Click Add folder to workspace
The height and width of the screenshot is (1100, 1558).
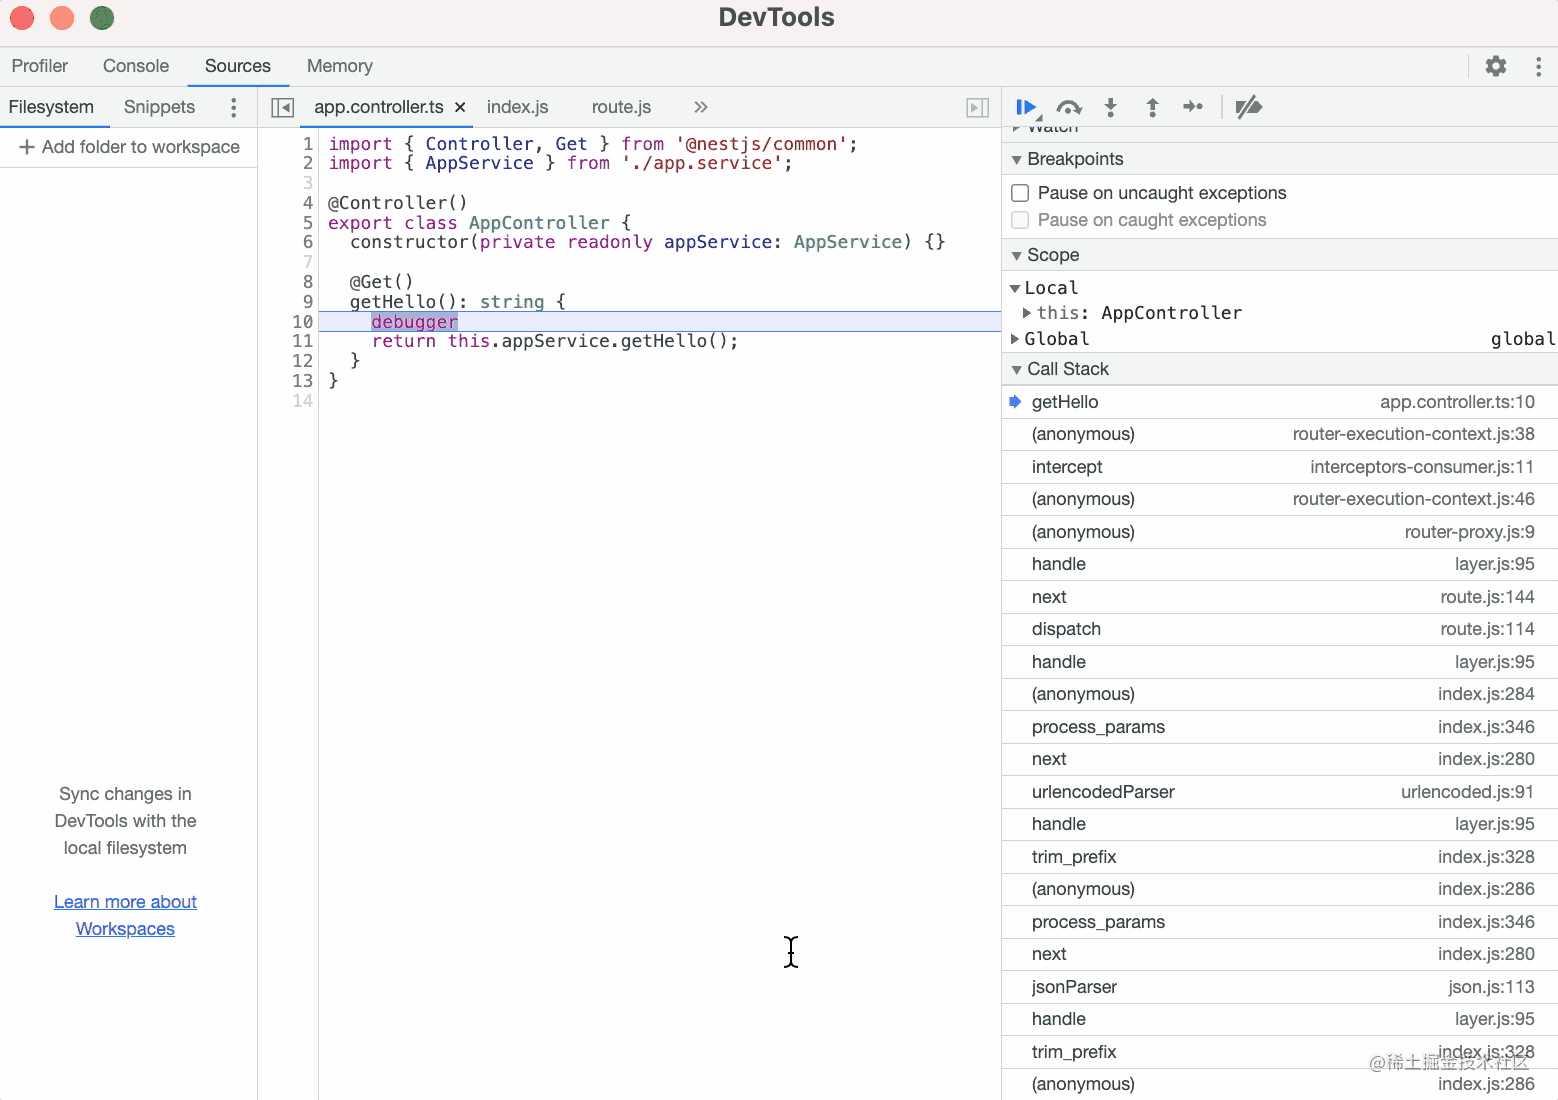pyautogui.click(x=130, y=147)
